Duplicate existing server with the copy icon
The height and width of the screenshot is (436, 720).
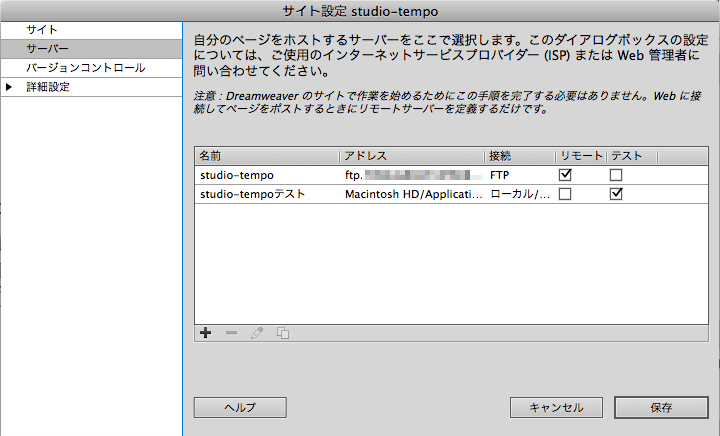point(283,333)
